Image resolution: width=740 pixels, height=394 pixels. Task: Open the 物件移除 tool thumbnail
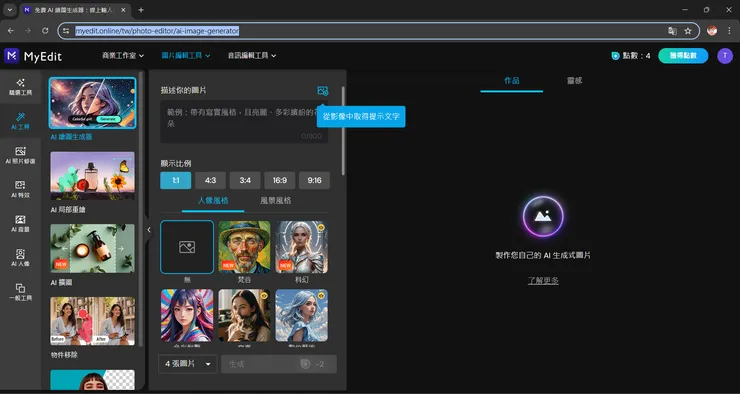coord(92,321)
